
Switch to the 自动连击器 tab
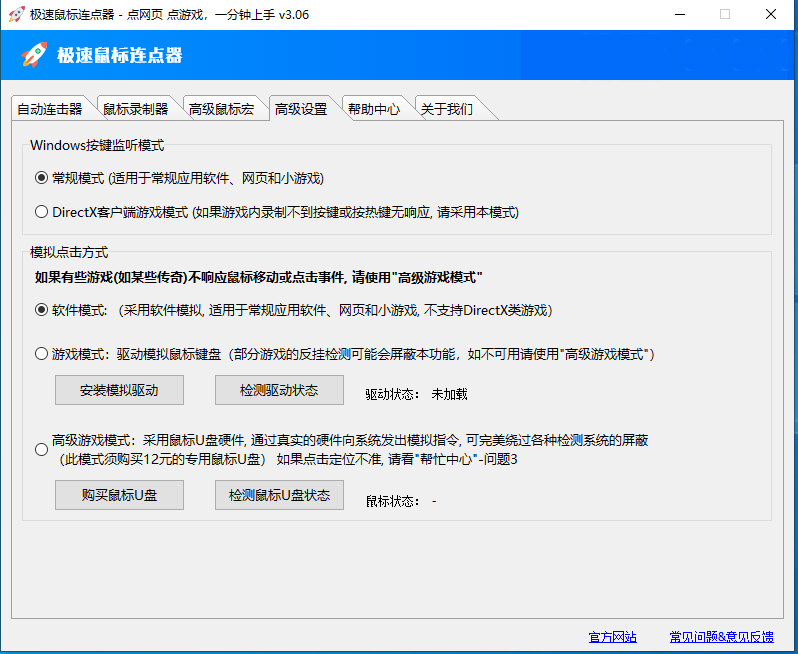[x=50, y=109]
